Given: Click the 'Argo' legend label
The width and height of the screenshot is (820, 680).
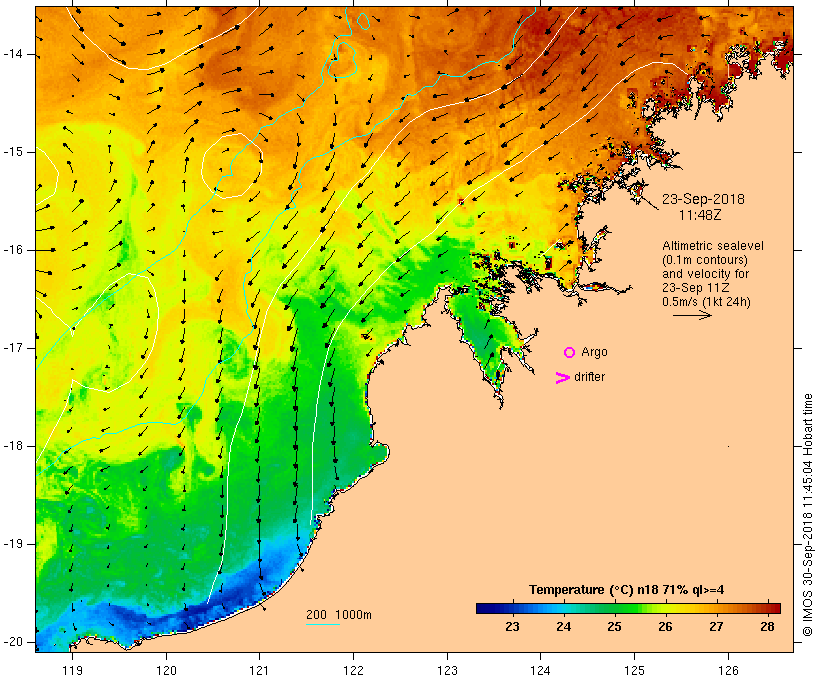Looking at the screenshot, I should click(594, 353).
